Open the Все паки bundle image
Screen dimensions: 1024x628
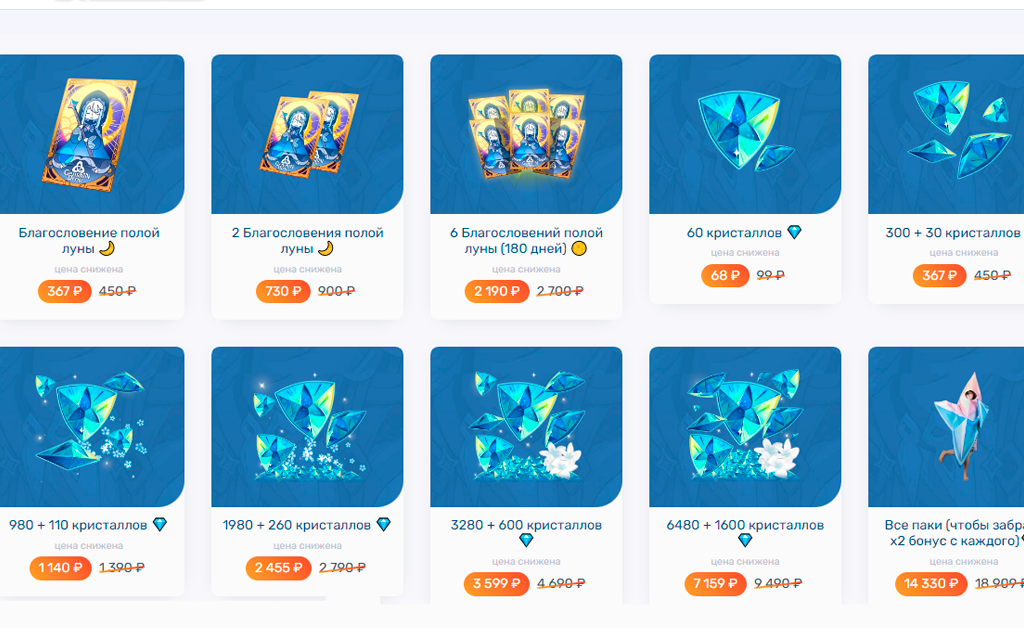coord(946,426)
